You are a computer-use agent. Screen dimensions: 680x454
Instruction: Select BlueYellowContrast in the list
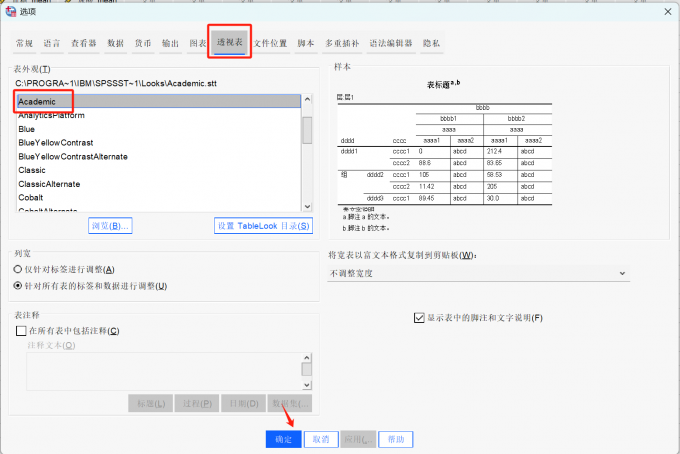159,143
